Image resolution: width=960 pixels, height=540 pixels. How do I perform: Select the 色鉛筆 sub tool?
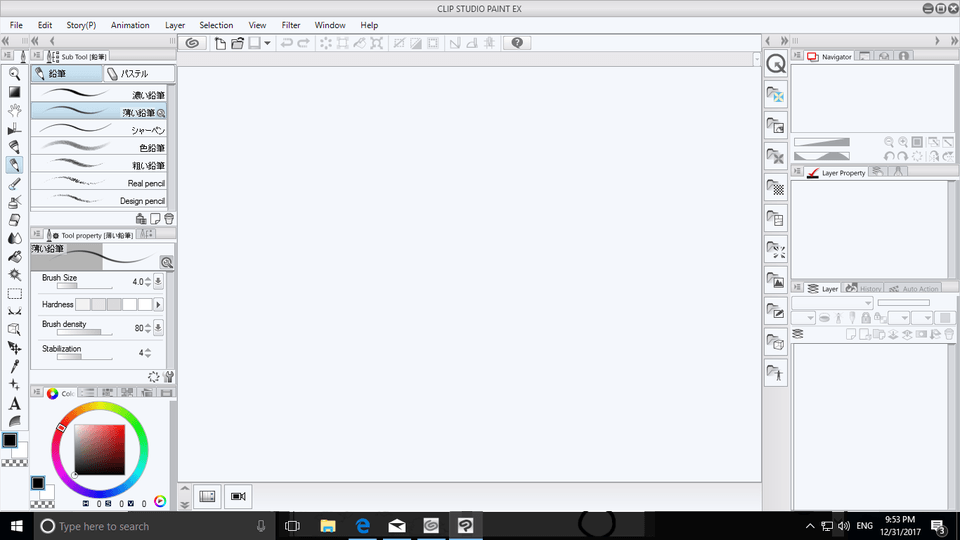(x=99, y=148)
